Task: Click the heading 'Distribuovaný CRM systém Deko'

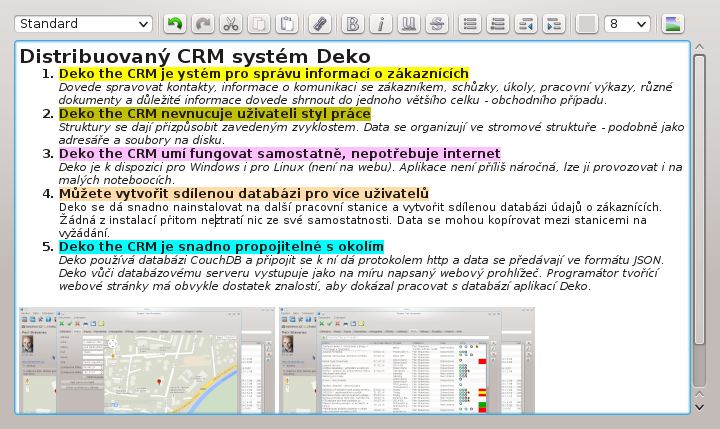Action: click(195, 56)
